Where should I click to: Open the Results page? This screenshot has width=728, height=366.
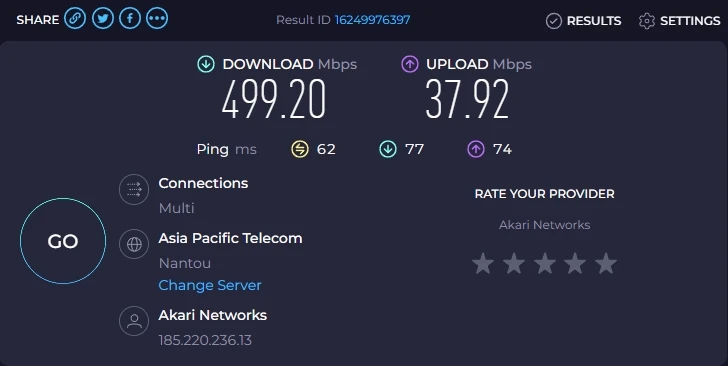click(584, 21)
